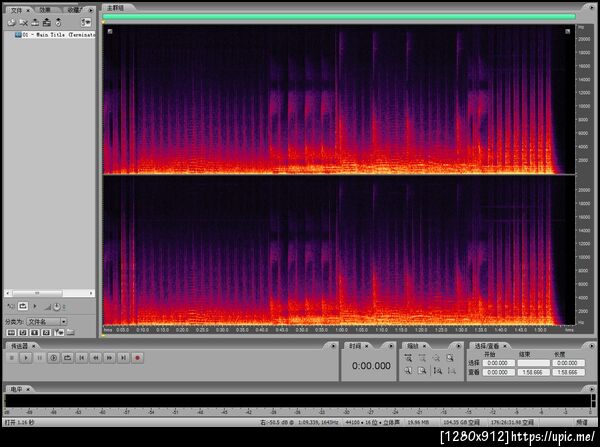Click Zoom In to Left Edge of Selection icon

coord(408,371)
